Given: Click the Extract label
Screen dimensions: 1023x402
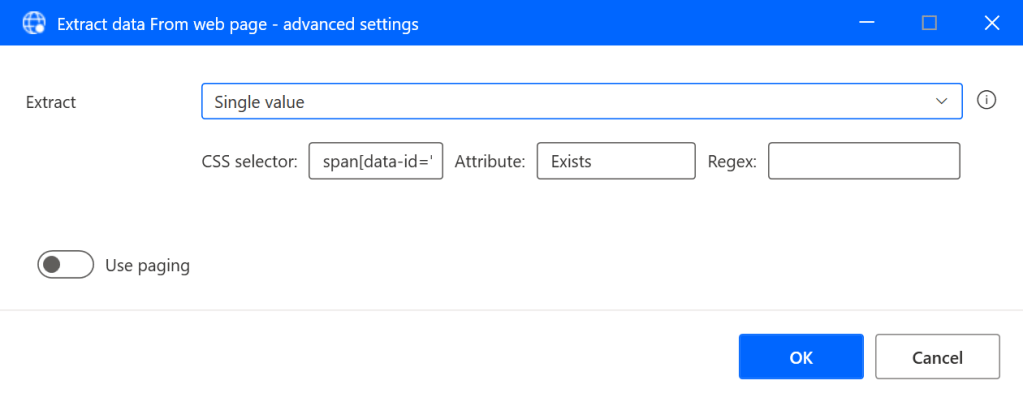Looking at the screenshot, I should click(51, 102).
